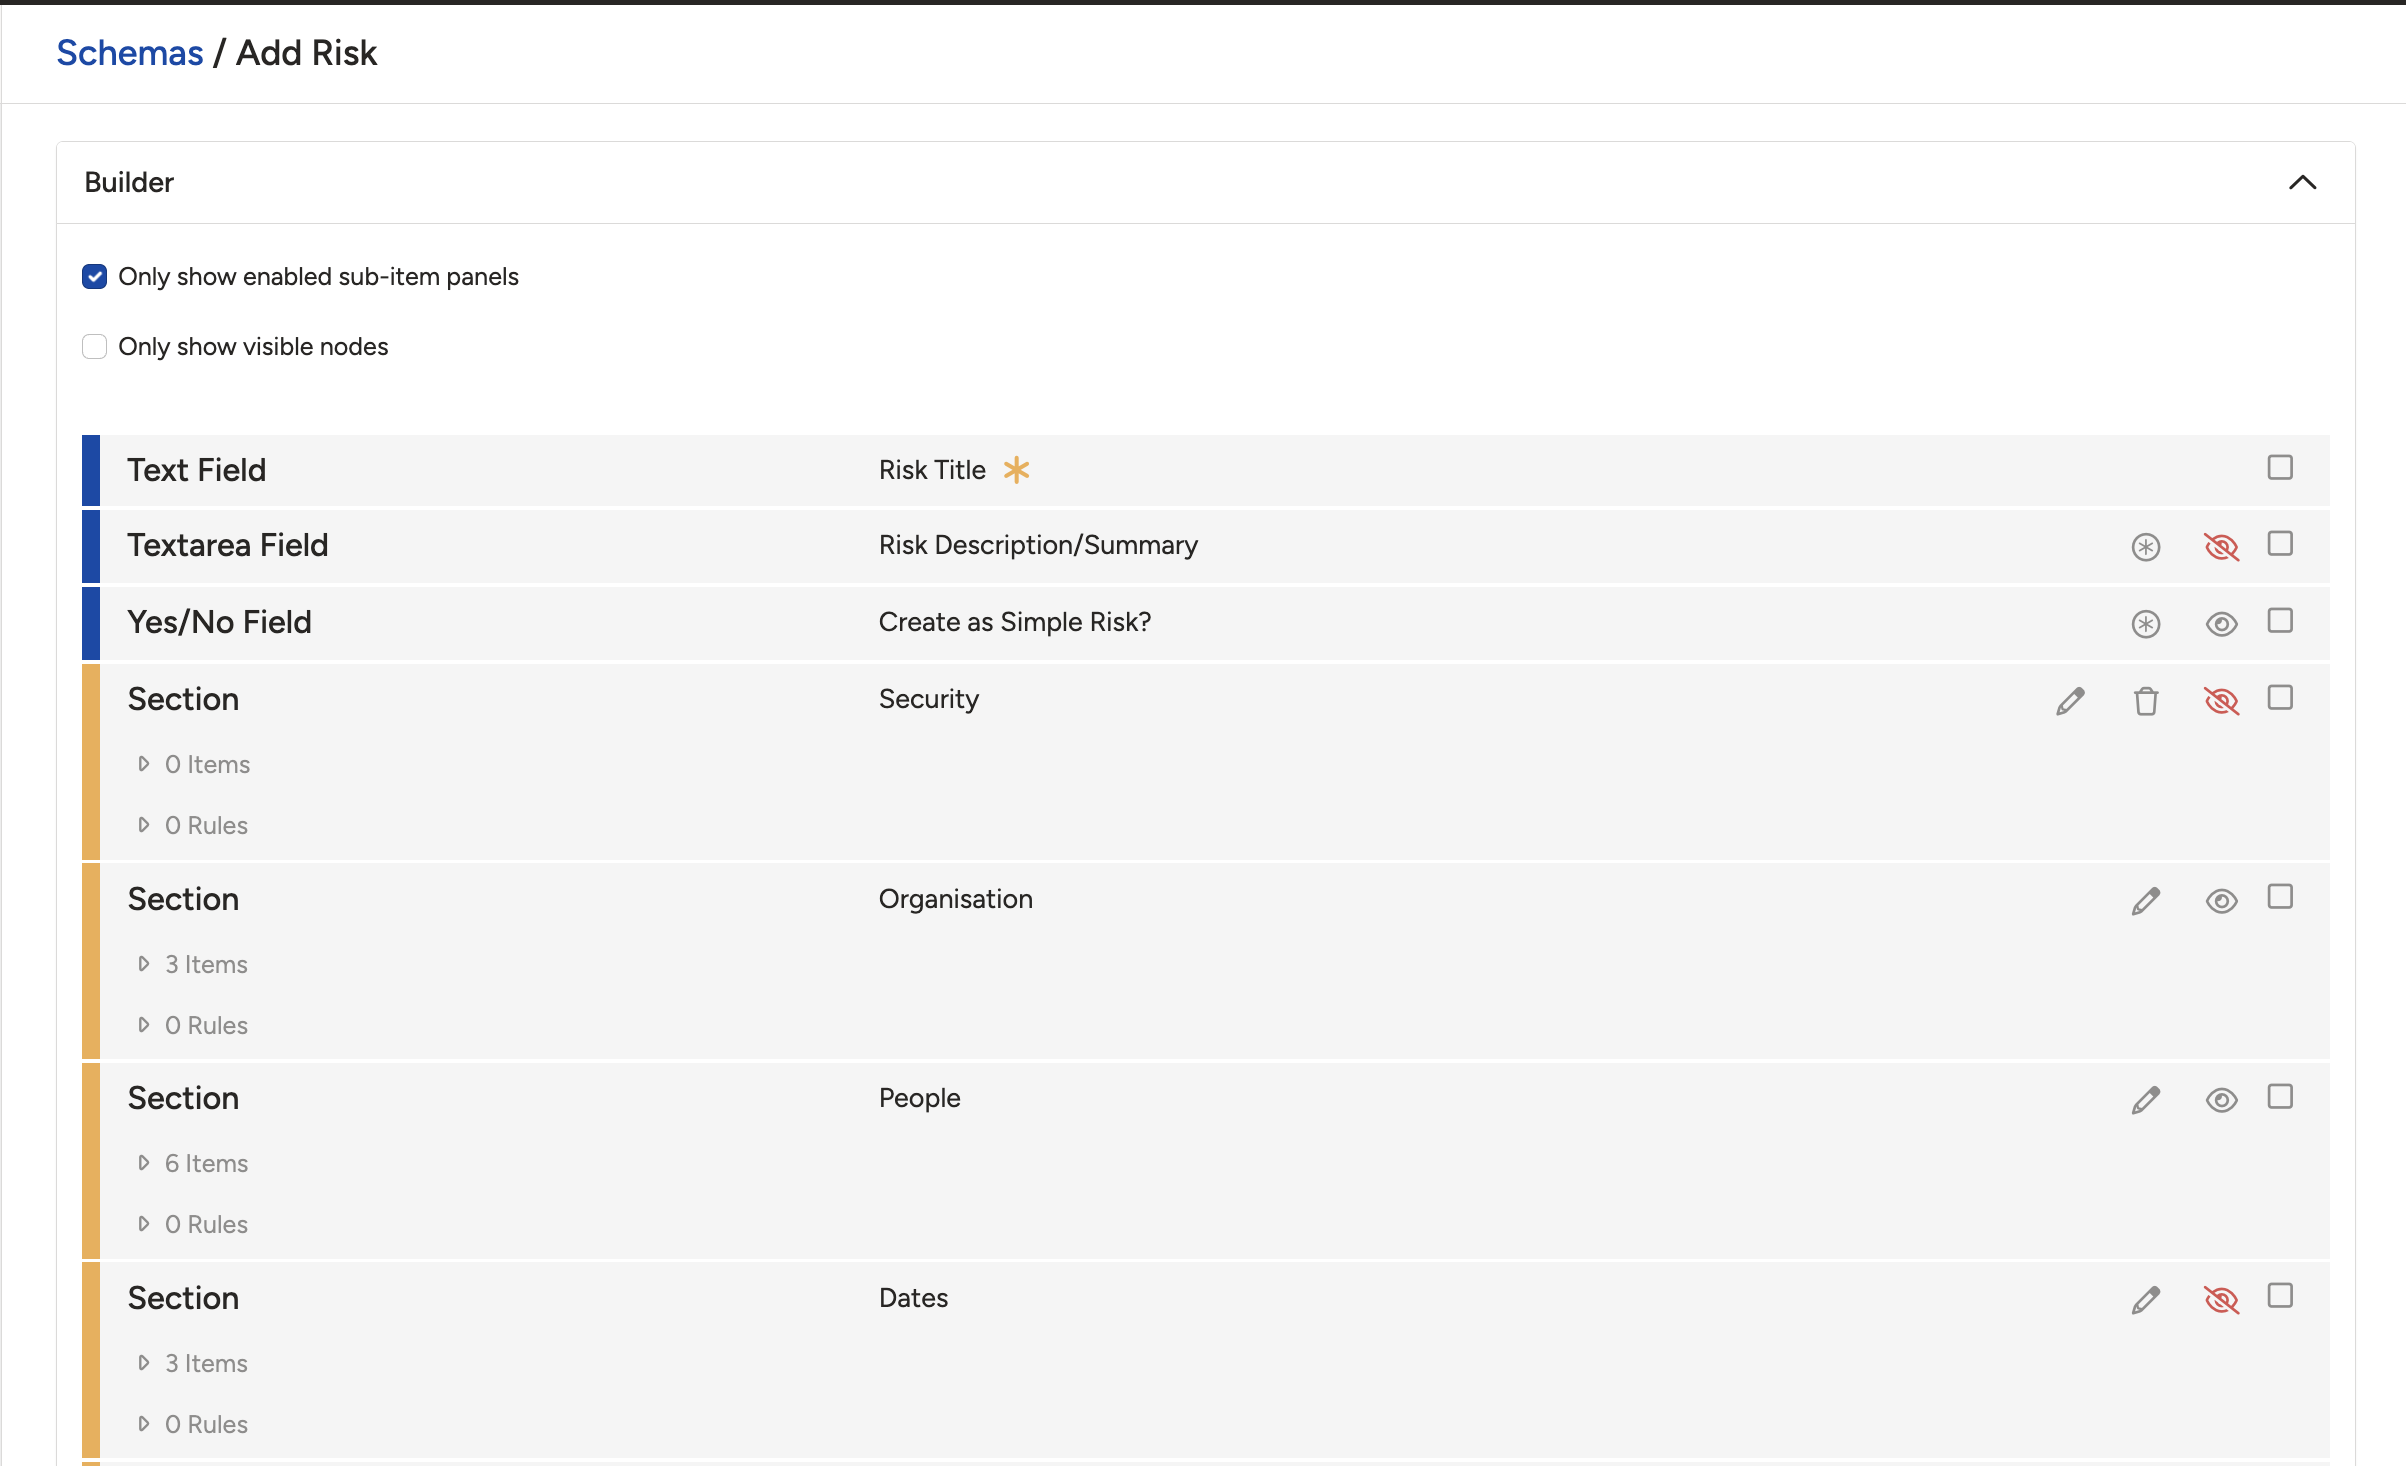Show the hidden Dates section
Image resolution: width=2406 pixels, height=1466 pixels.
[2221, 1300]
